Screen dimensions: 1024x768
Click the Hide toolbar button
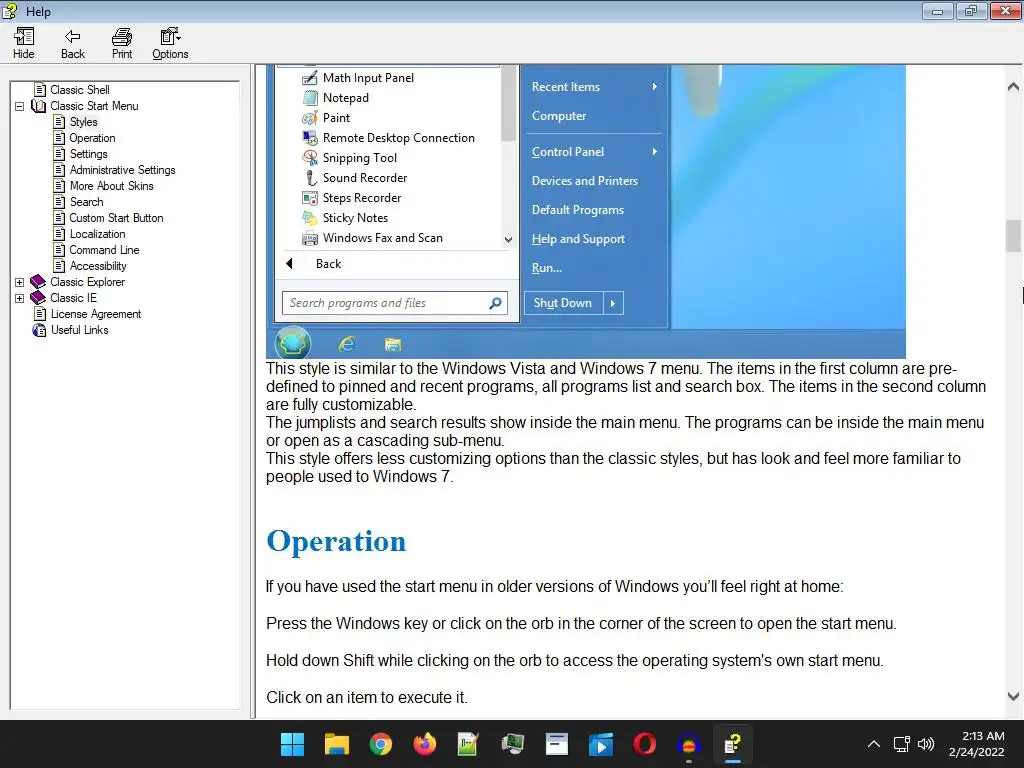(x=24, y=44)
